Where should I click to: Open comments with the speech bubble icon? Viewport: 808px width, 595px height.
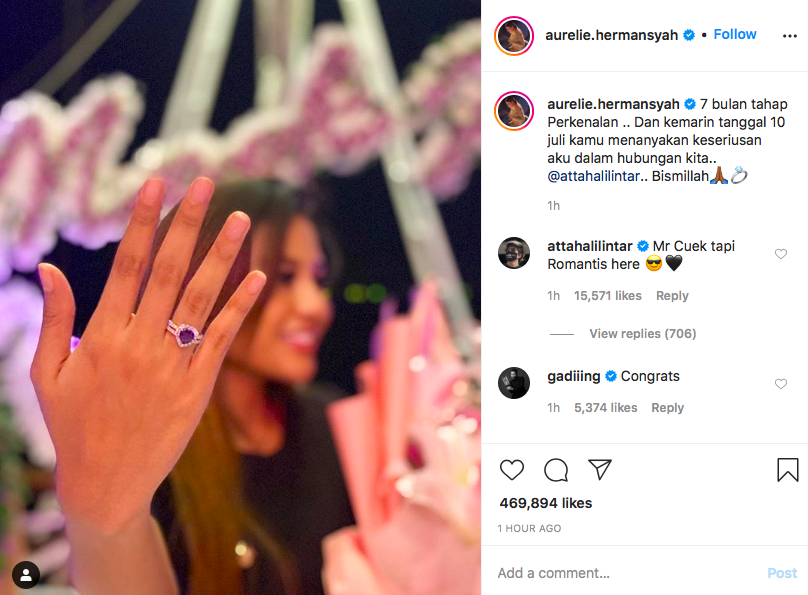pos(556,469)
